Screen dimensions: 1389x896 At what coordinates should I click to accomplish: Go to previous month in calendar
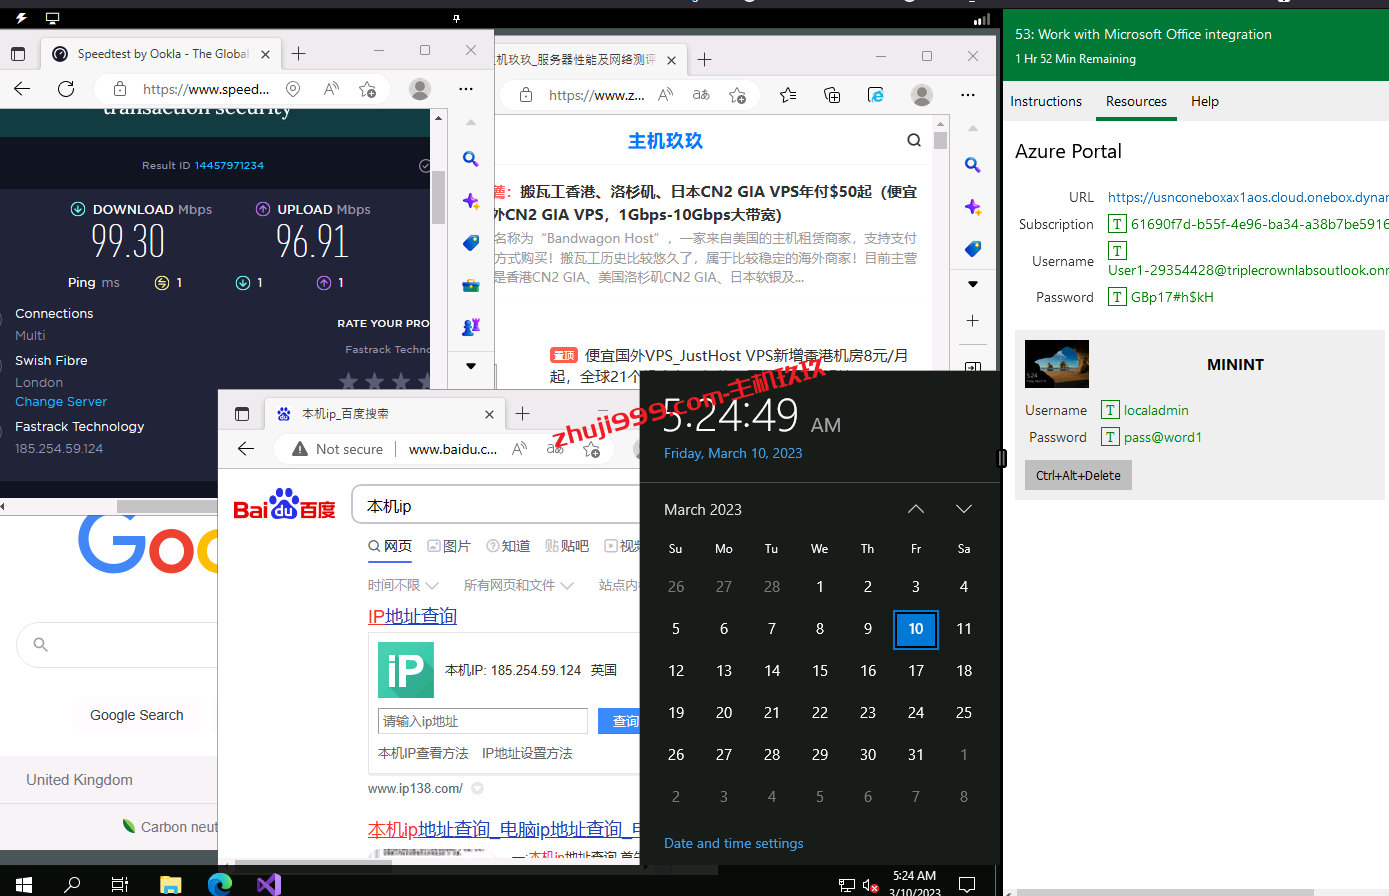(x=916, y=509)
